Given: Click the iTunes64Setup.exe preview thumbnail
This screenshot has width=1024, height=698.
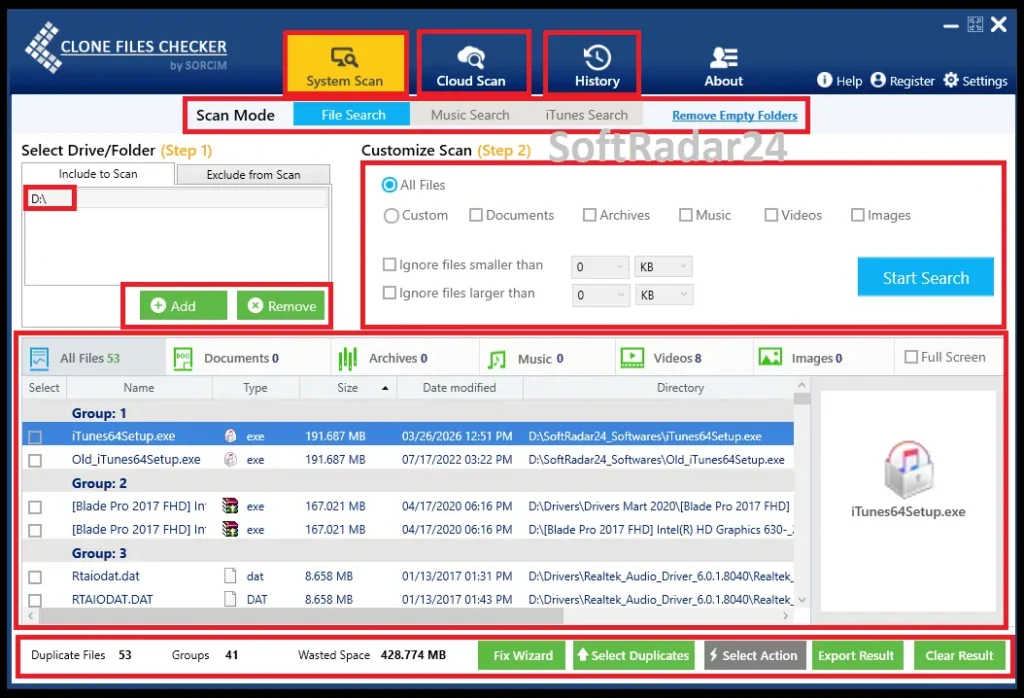Looking at the screenshot, I should click(908, 470).
